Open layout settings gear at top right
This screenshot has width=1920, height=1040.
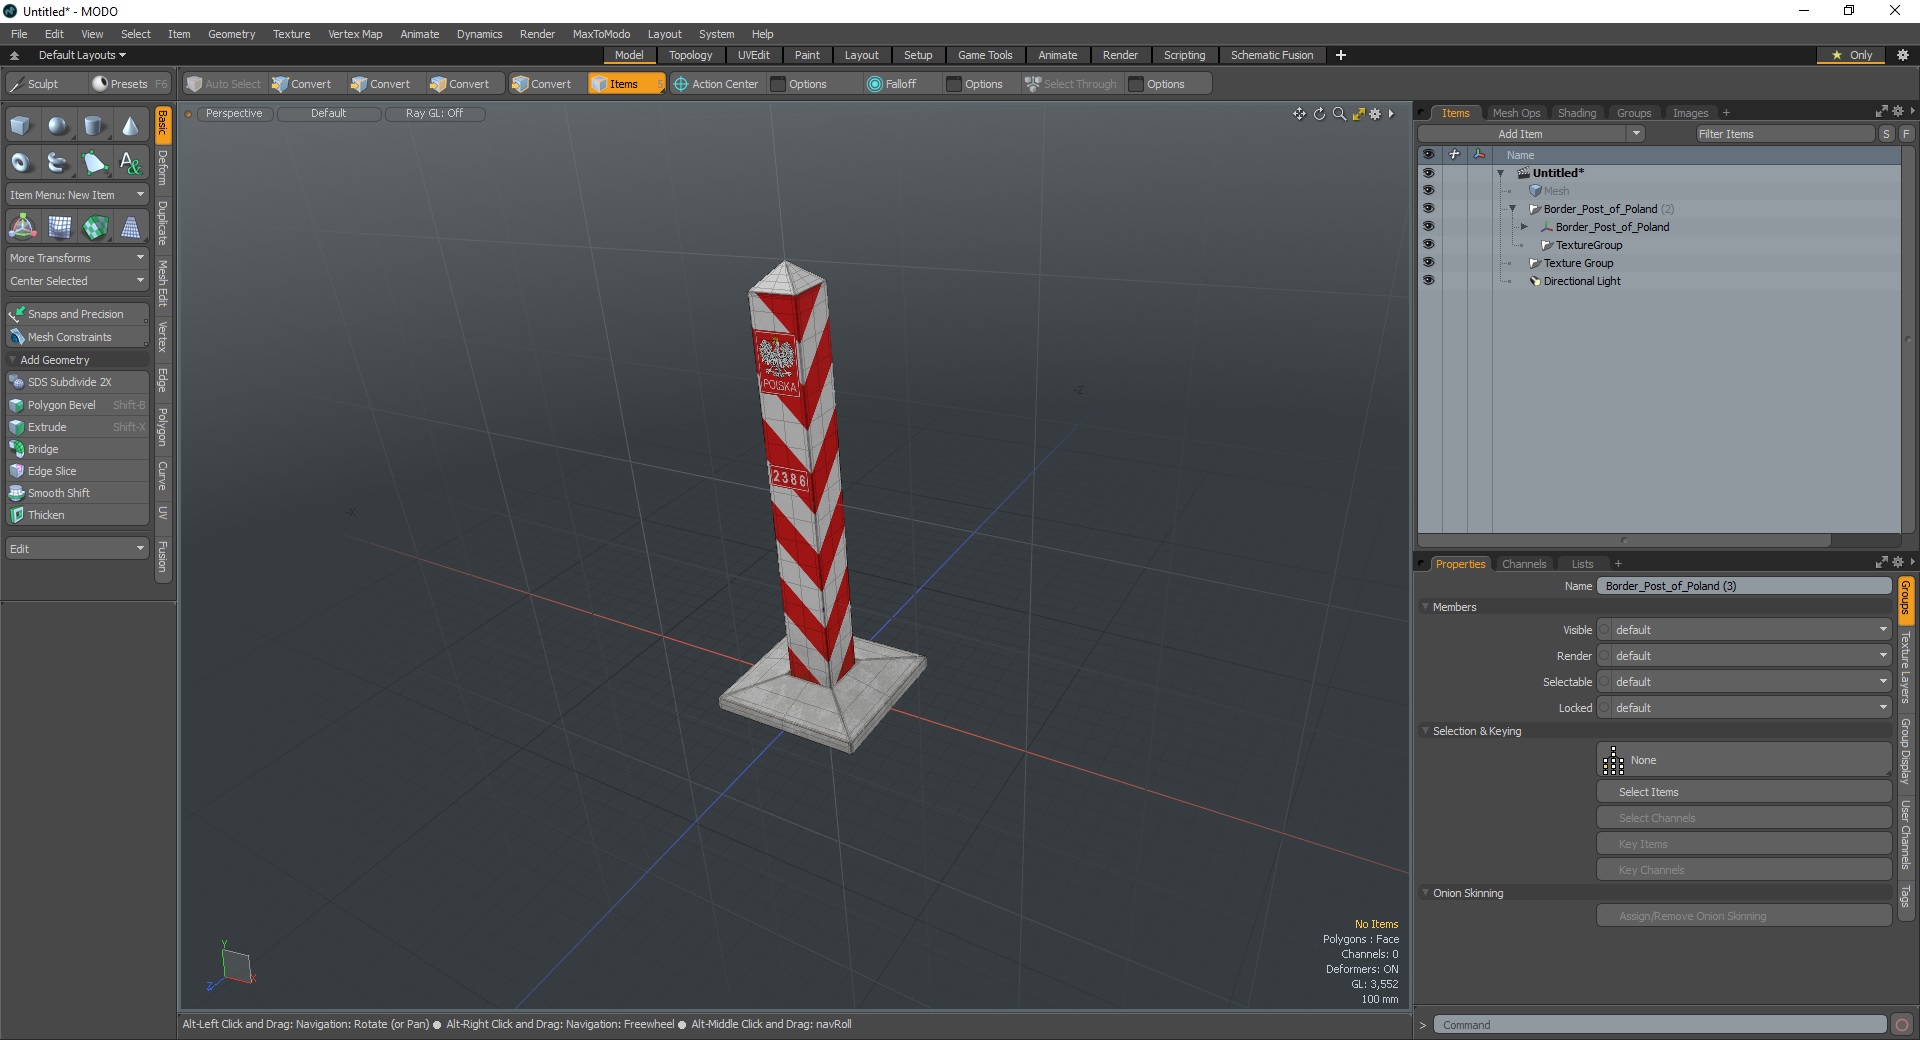pos(1902,55)
